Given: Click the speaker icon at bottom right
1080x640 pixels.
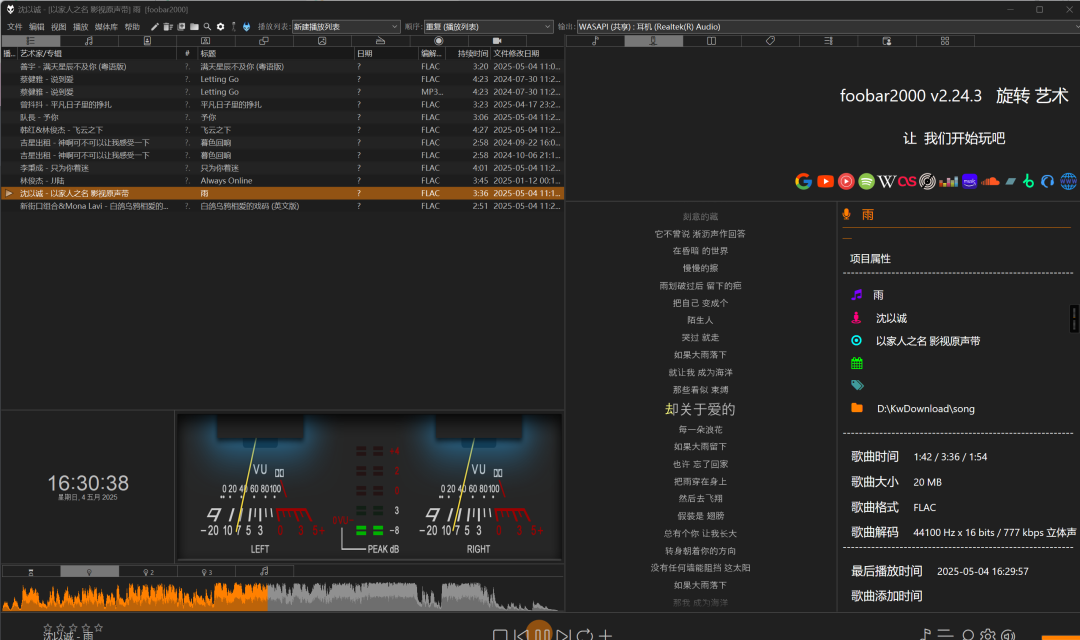Looking at the screenshot, I should click(1007, 634).
